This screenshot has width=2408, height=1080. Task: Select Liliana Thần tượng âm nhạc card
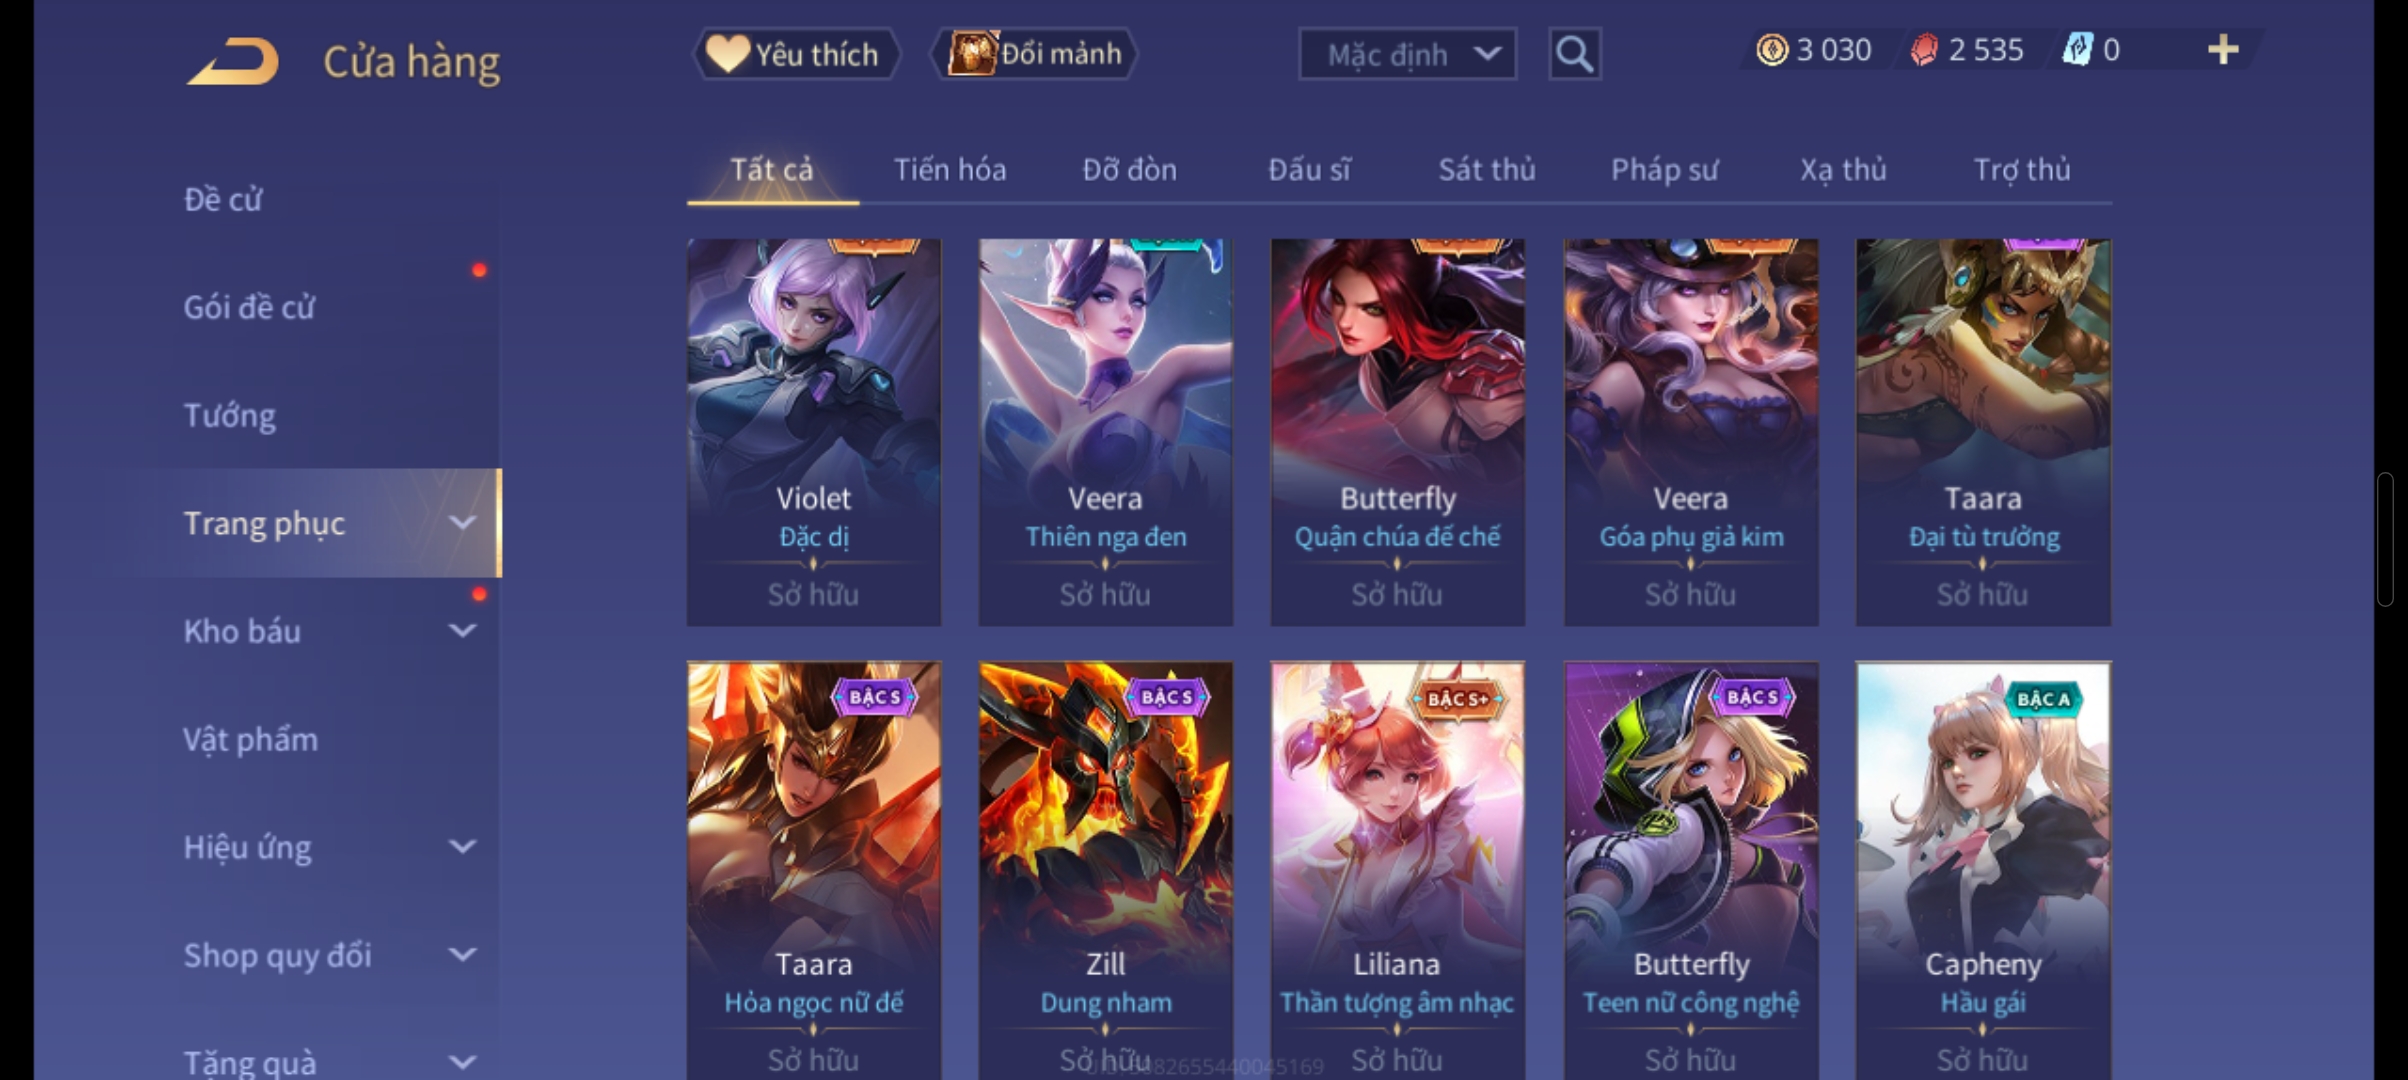pos(1397,870)
